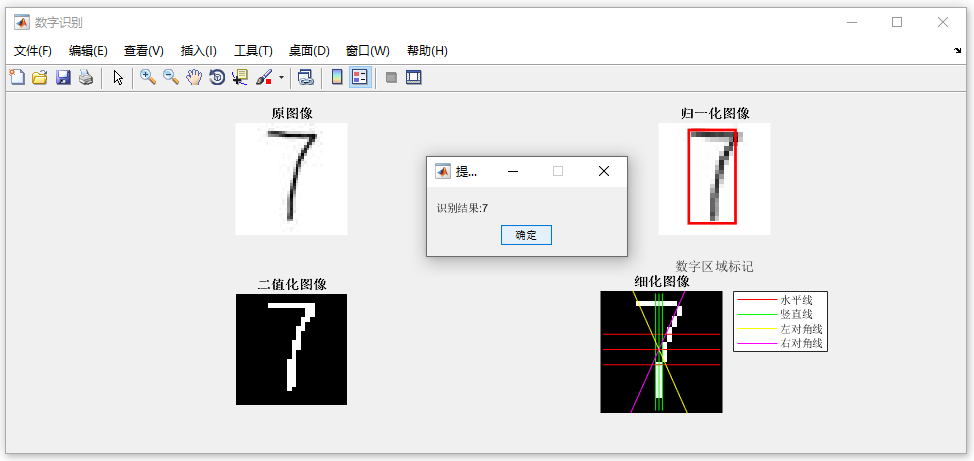Activate the Zoom Out magnifier tool
The image size is (974, 461).
(x=171, y=77)
